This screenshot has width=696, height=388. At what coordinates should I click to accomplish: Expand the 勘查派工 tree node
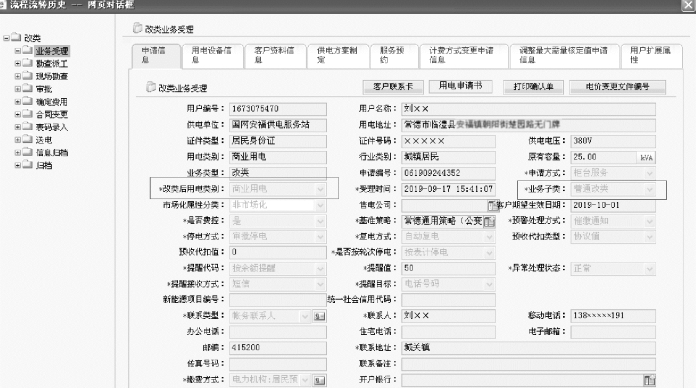[17, 63]
